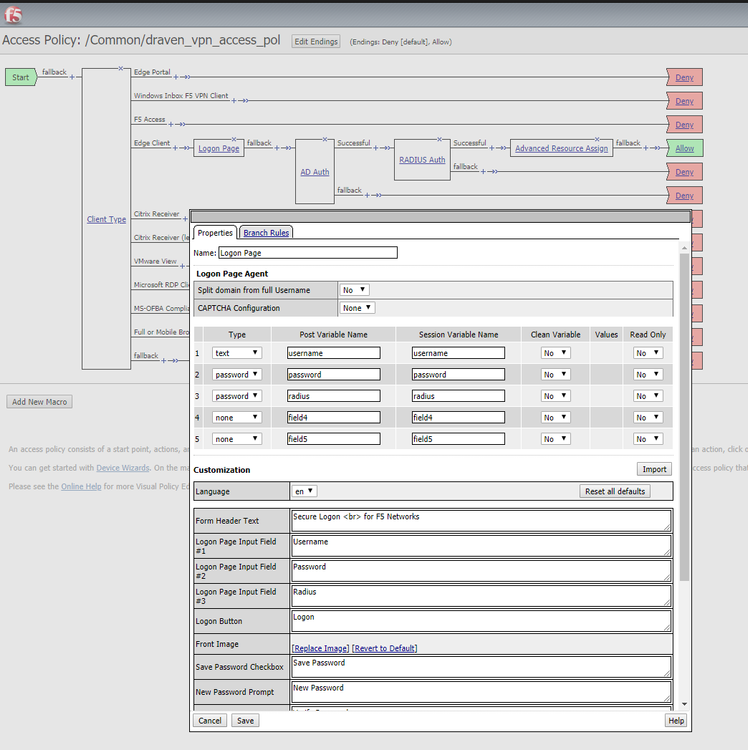Image resolution: width=748 pixels, height=750 pixels.
Task: Select the Properties tab
Action: point(214,232)
